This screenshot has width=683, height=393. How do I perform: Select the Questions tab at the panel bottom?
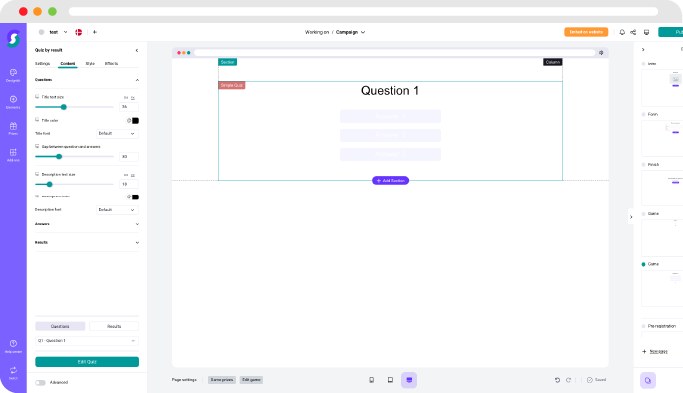(60, 326)
